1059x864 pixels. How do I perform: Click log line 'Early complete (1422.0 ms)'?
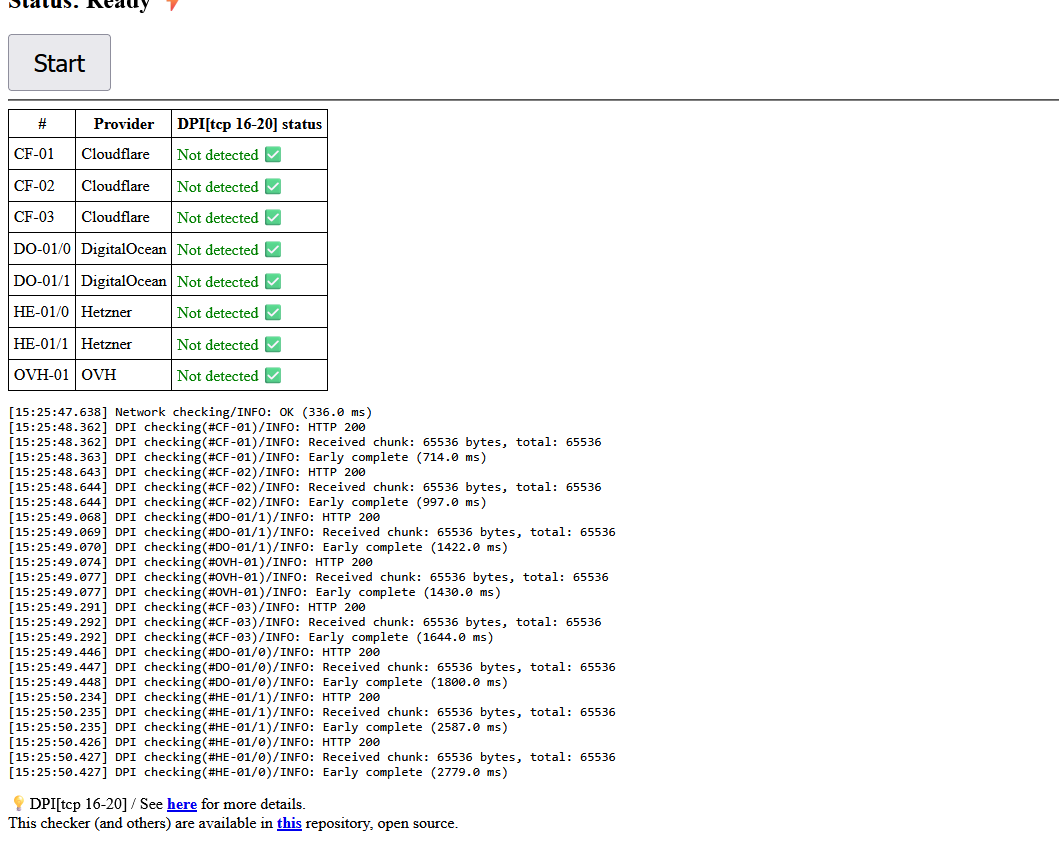coord(258,547)
